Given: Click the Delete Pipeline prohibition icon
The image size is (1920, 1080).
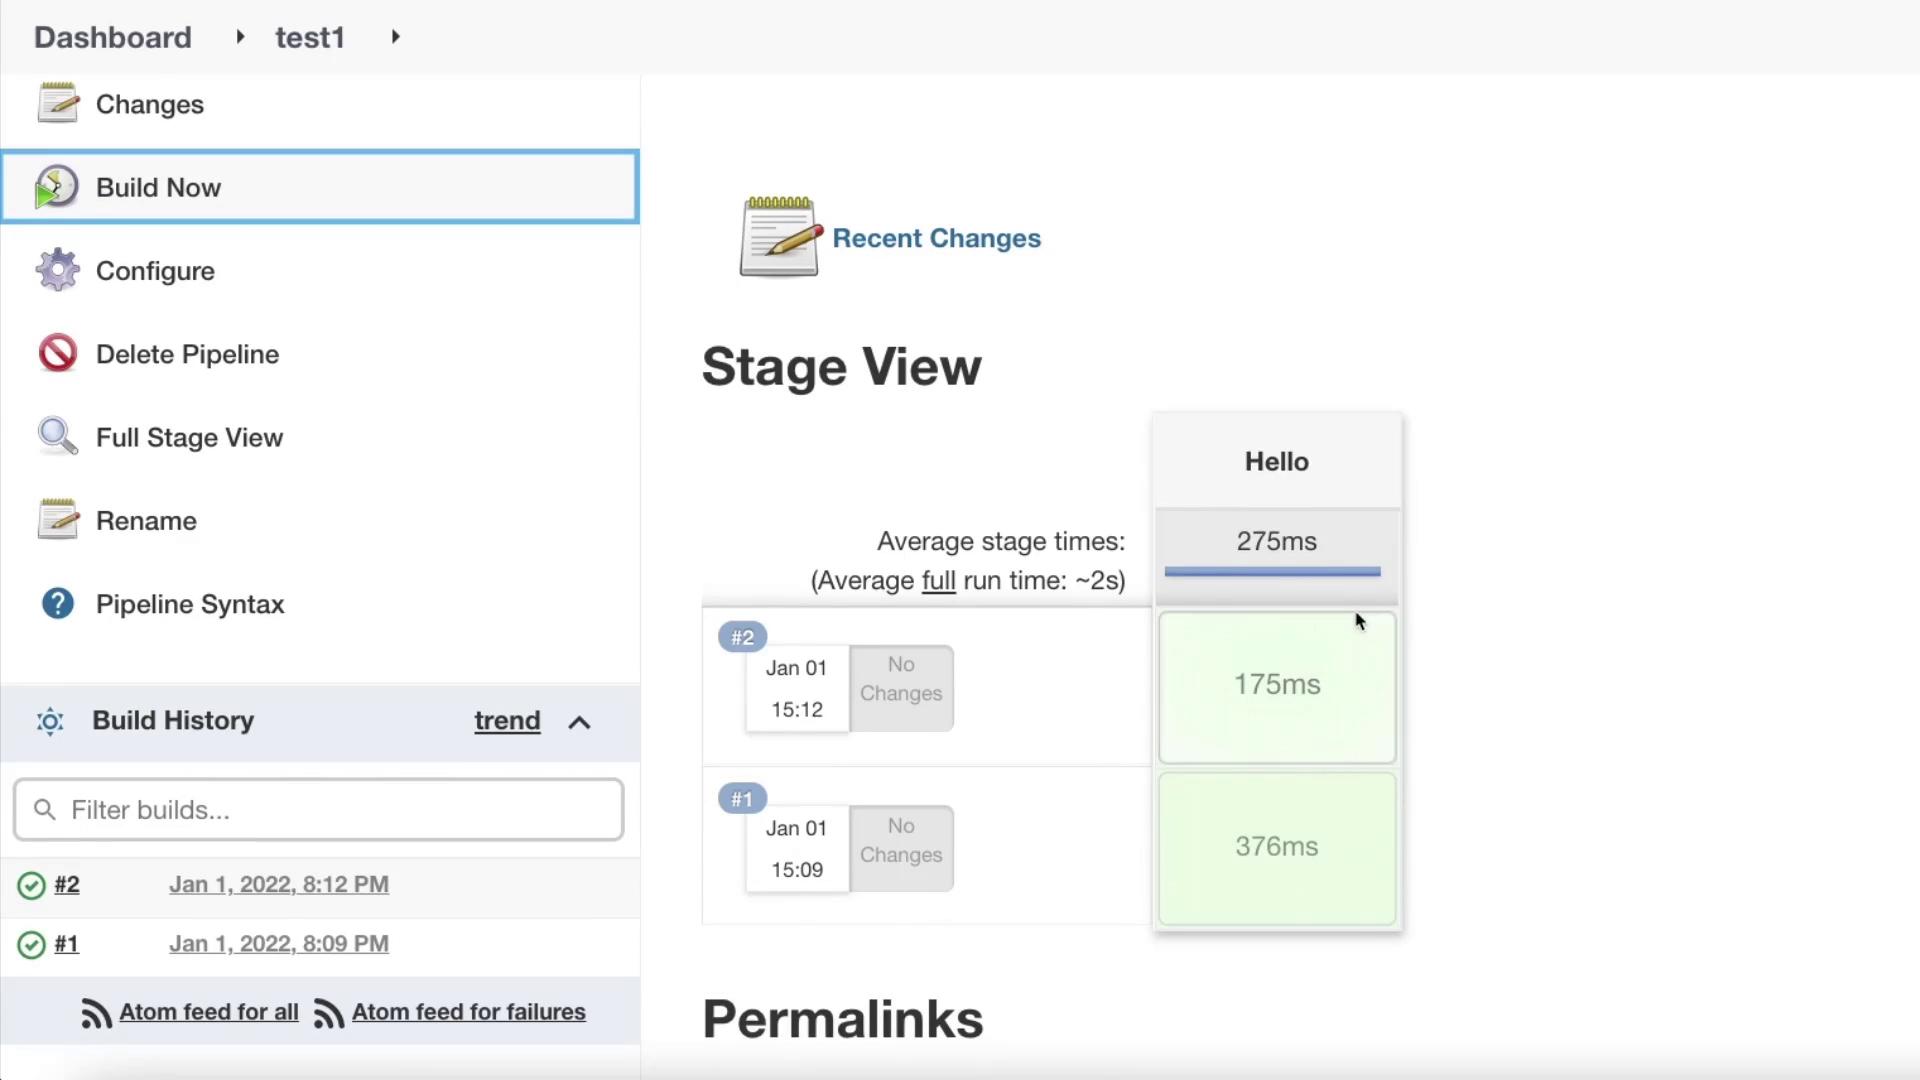Looking at the screenshot, I should [57, 353].
